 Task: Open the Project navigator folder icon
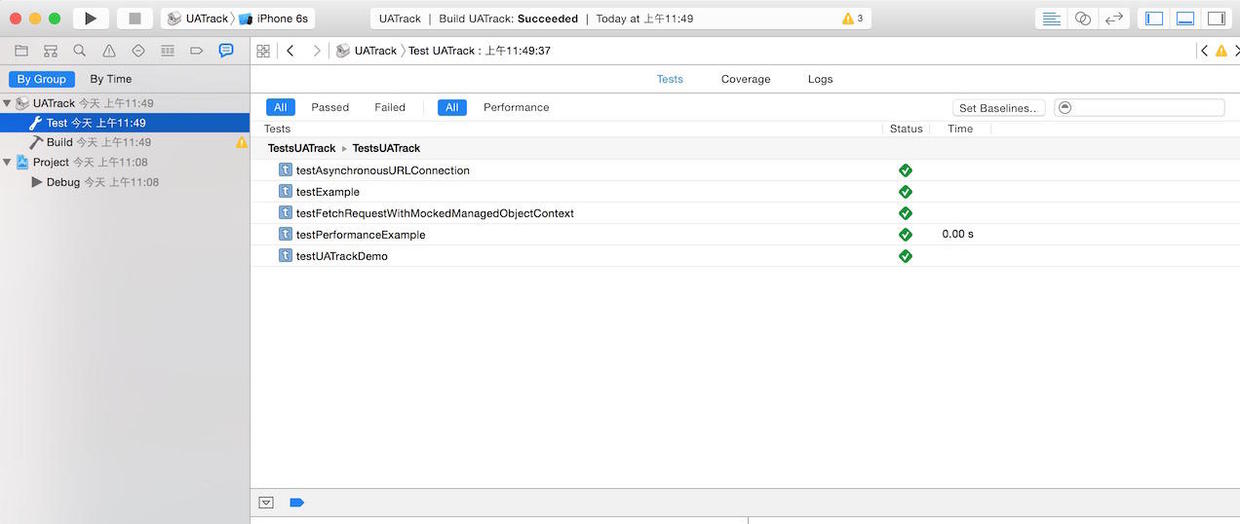click(x=22, y=50)
